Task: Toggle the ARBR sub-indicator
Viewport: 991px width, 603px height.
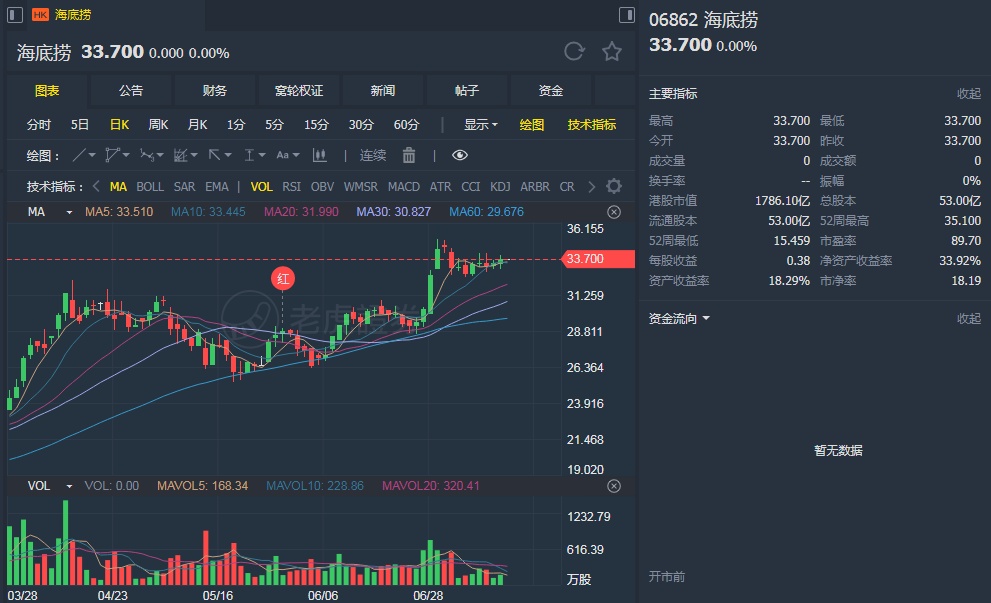Action: coord(535,186)
